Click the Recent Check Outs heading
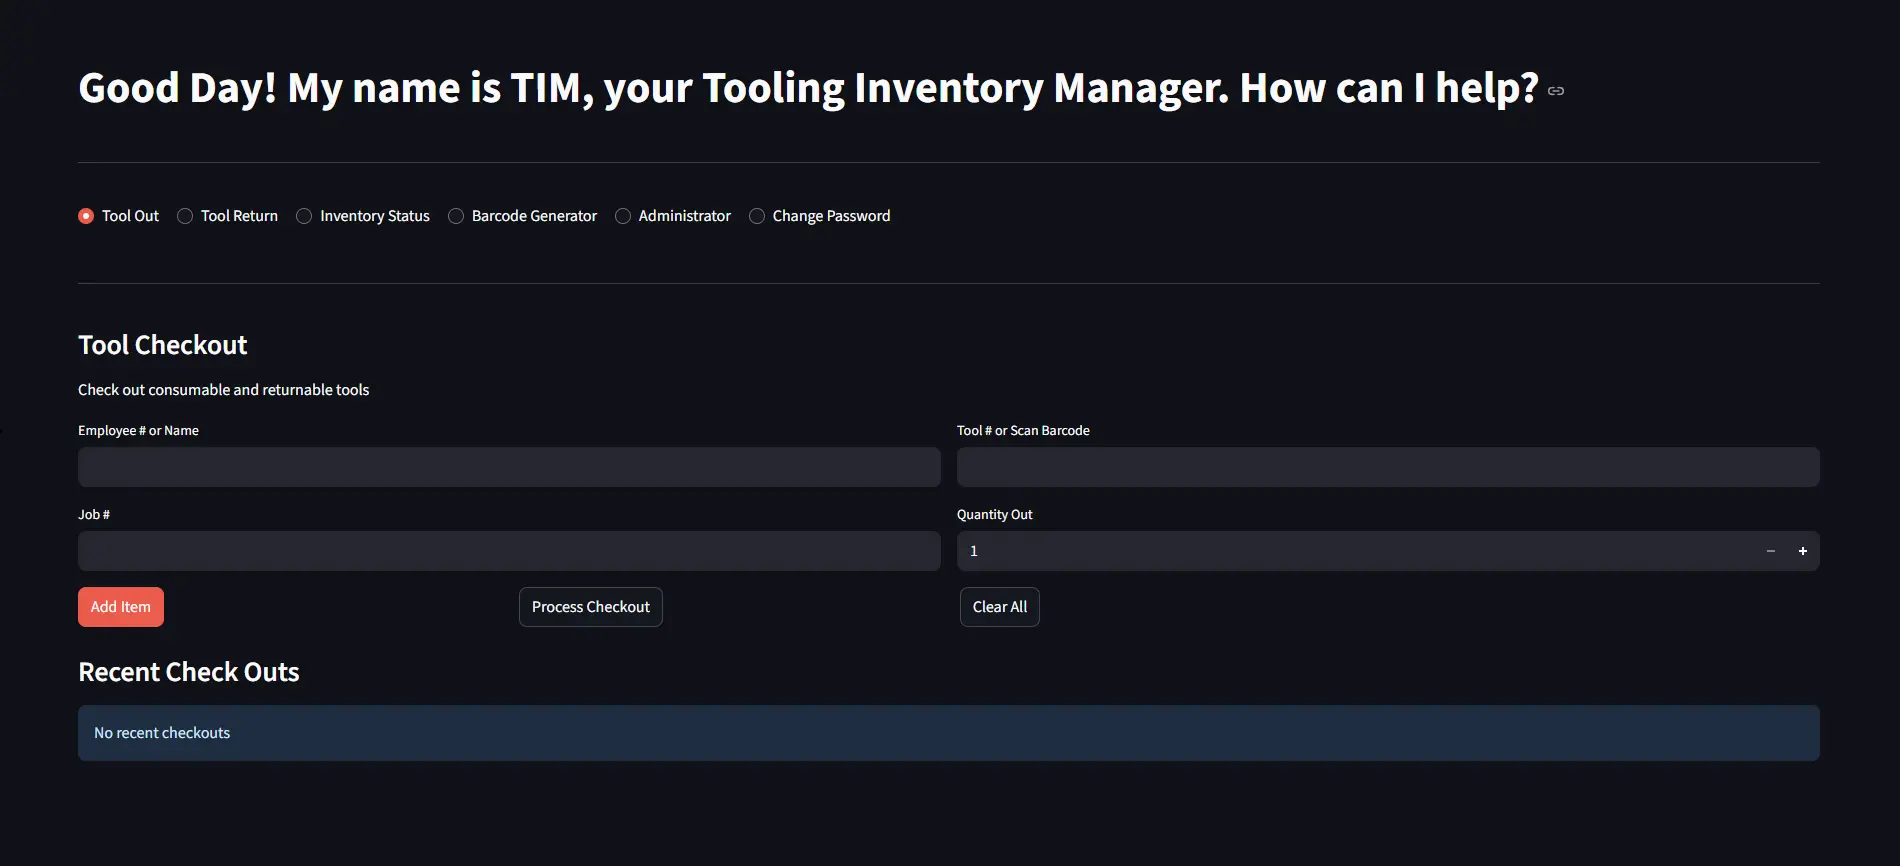The width and height of the screenshot is (1900, 866). tap(189, 672)
